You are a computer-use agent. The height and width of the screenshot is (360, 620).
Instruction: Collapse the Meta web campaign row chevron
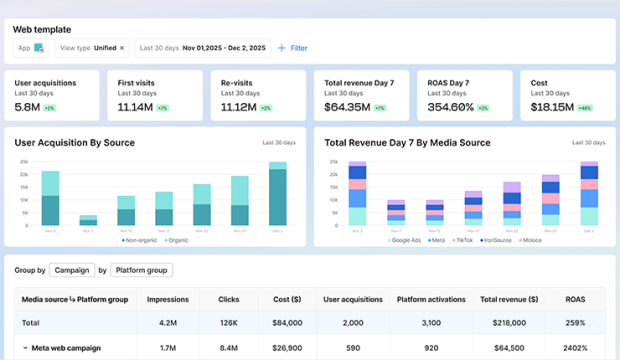[x=25, y=348]
